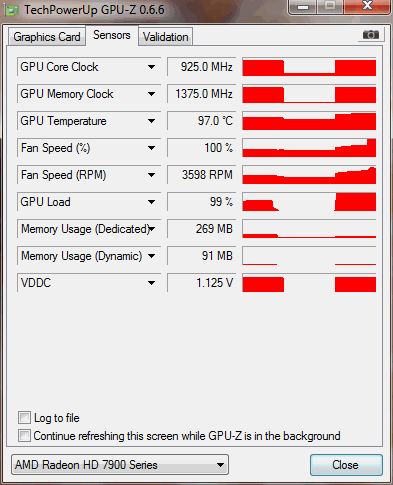Click the 97.0 °C temperature reading field

(201, 121)
